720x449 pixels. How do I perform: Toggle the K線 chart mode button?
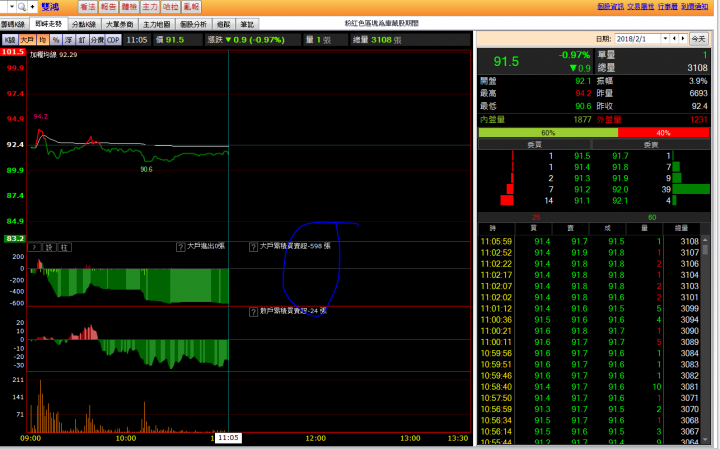coord(10,40)
